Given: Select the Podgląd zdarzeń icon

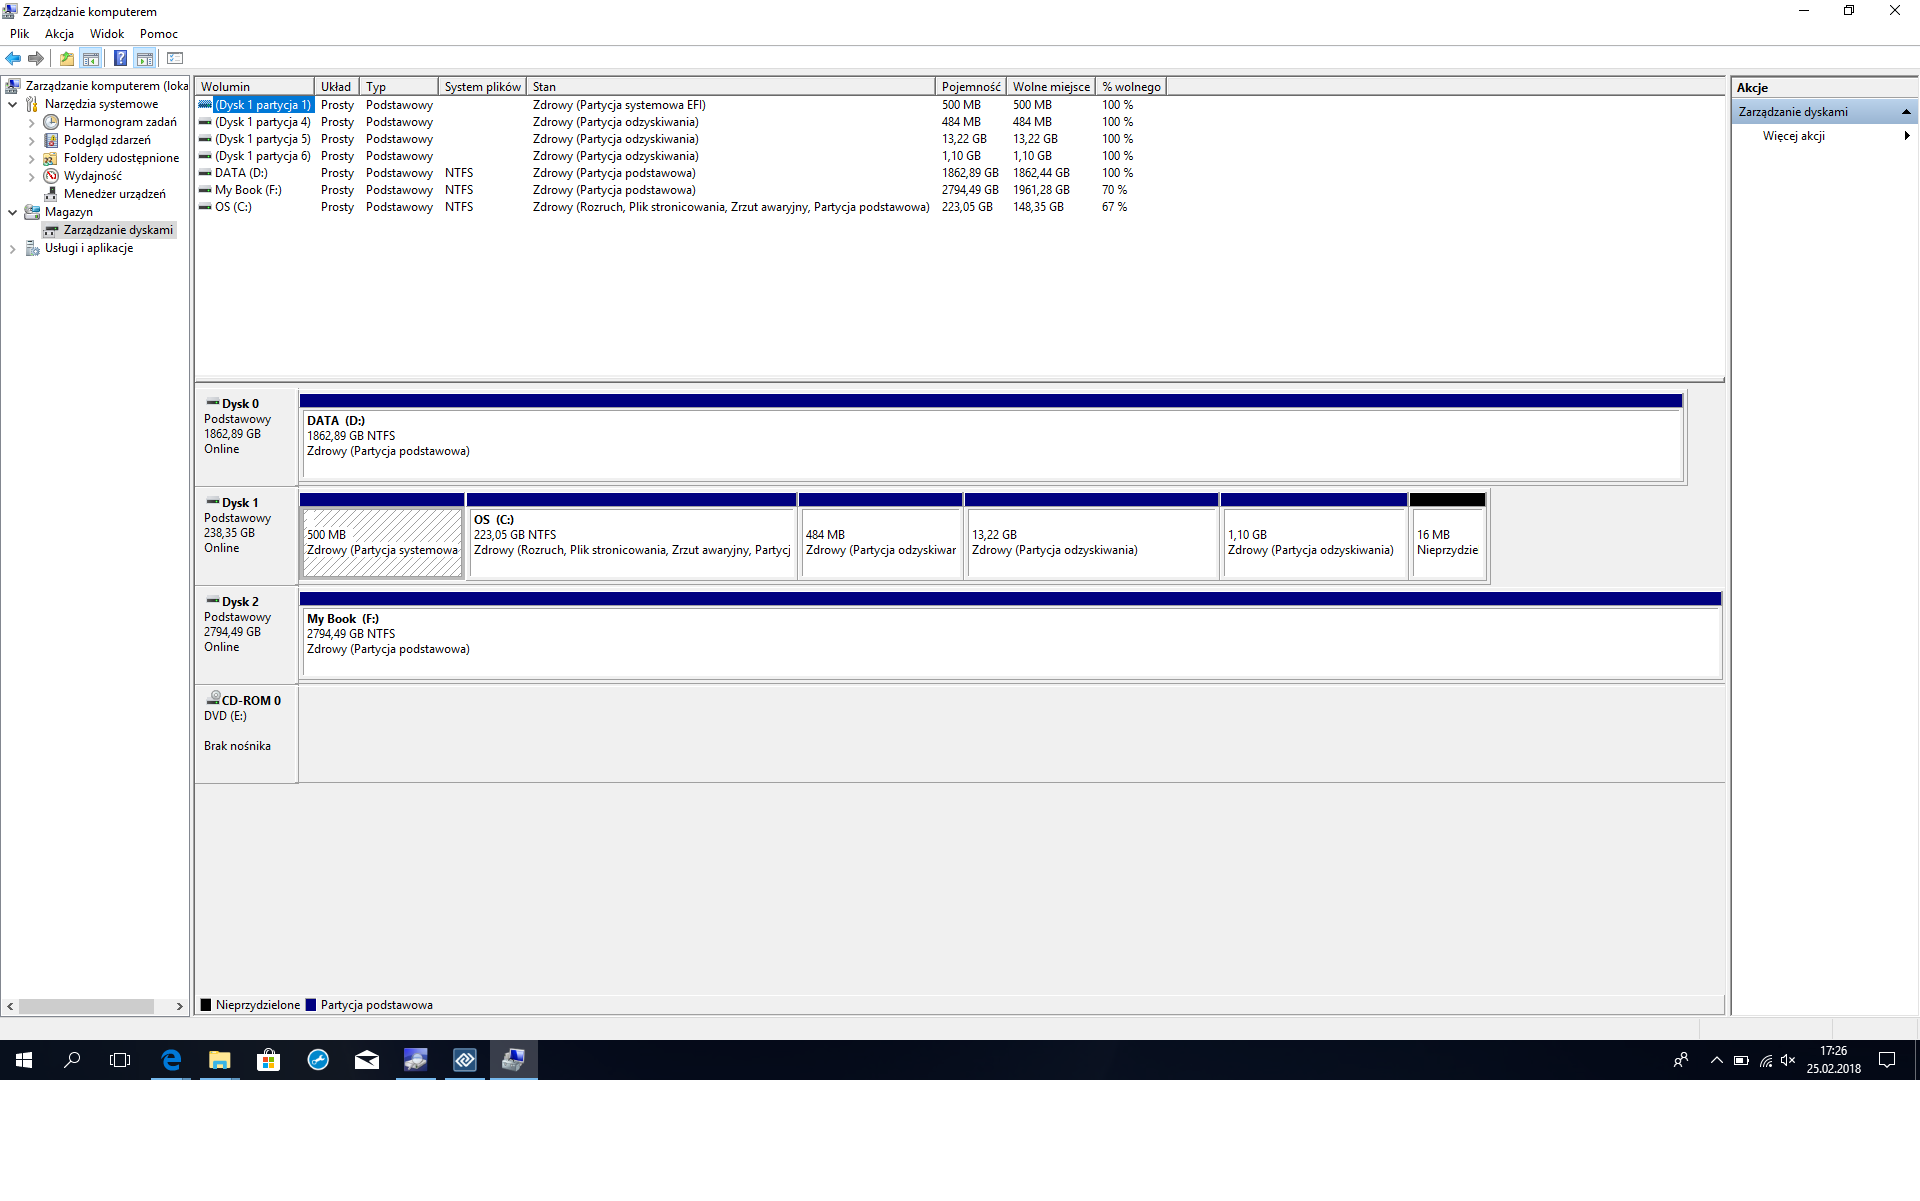Looking at the screenshot, I should click(51, 140).
